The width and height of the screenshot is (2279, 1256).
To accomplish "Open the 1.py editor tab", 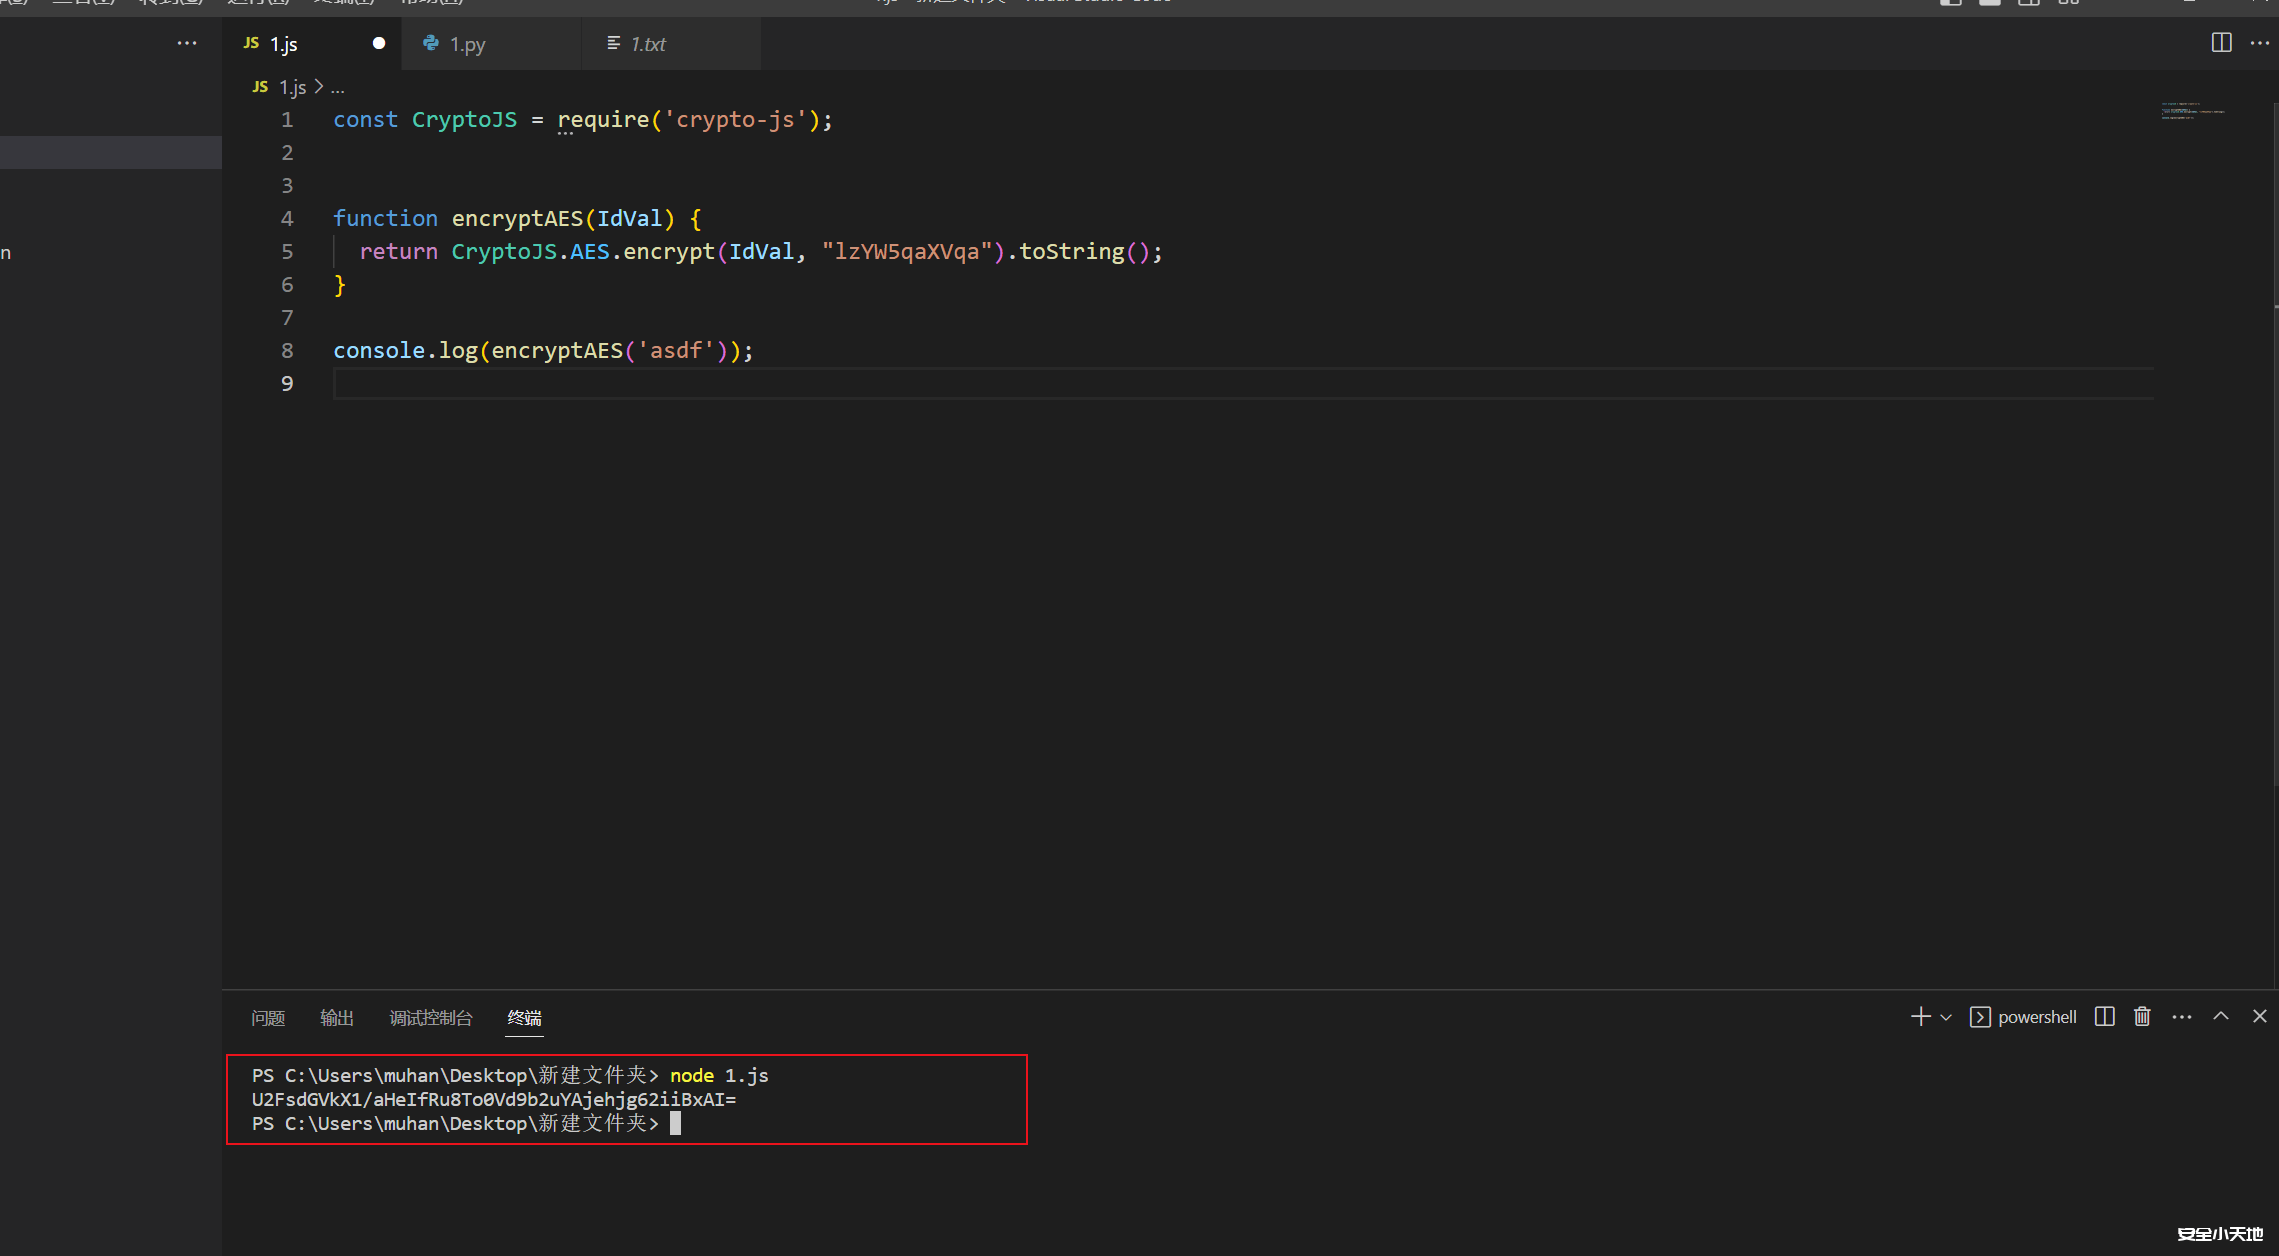I will 491,44.
